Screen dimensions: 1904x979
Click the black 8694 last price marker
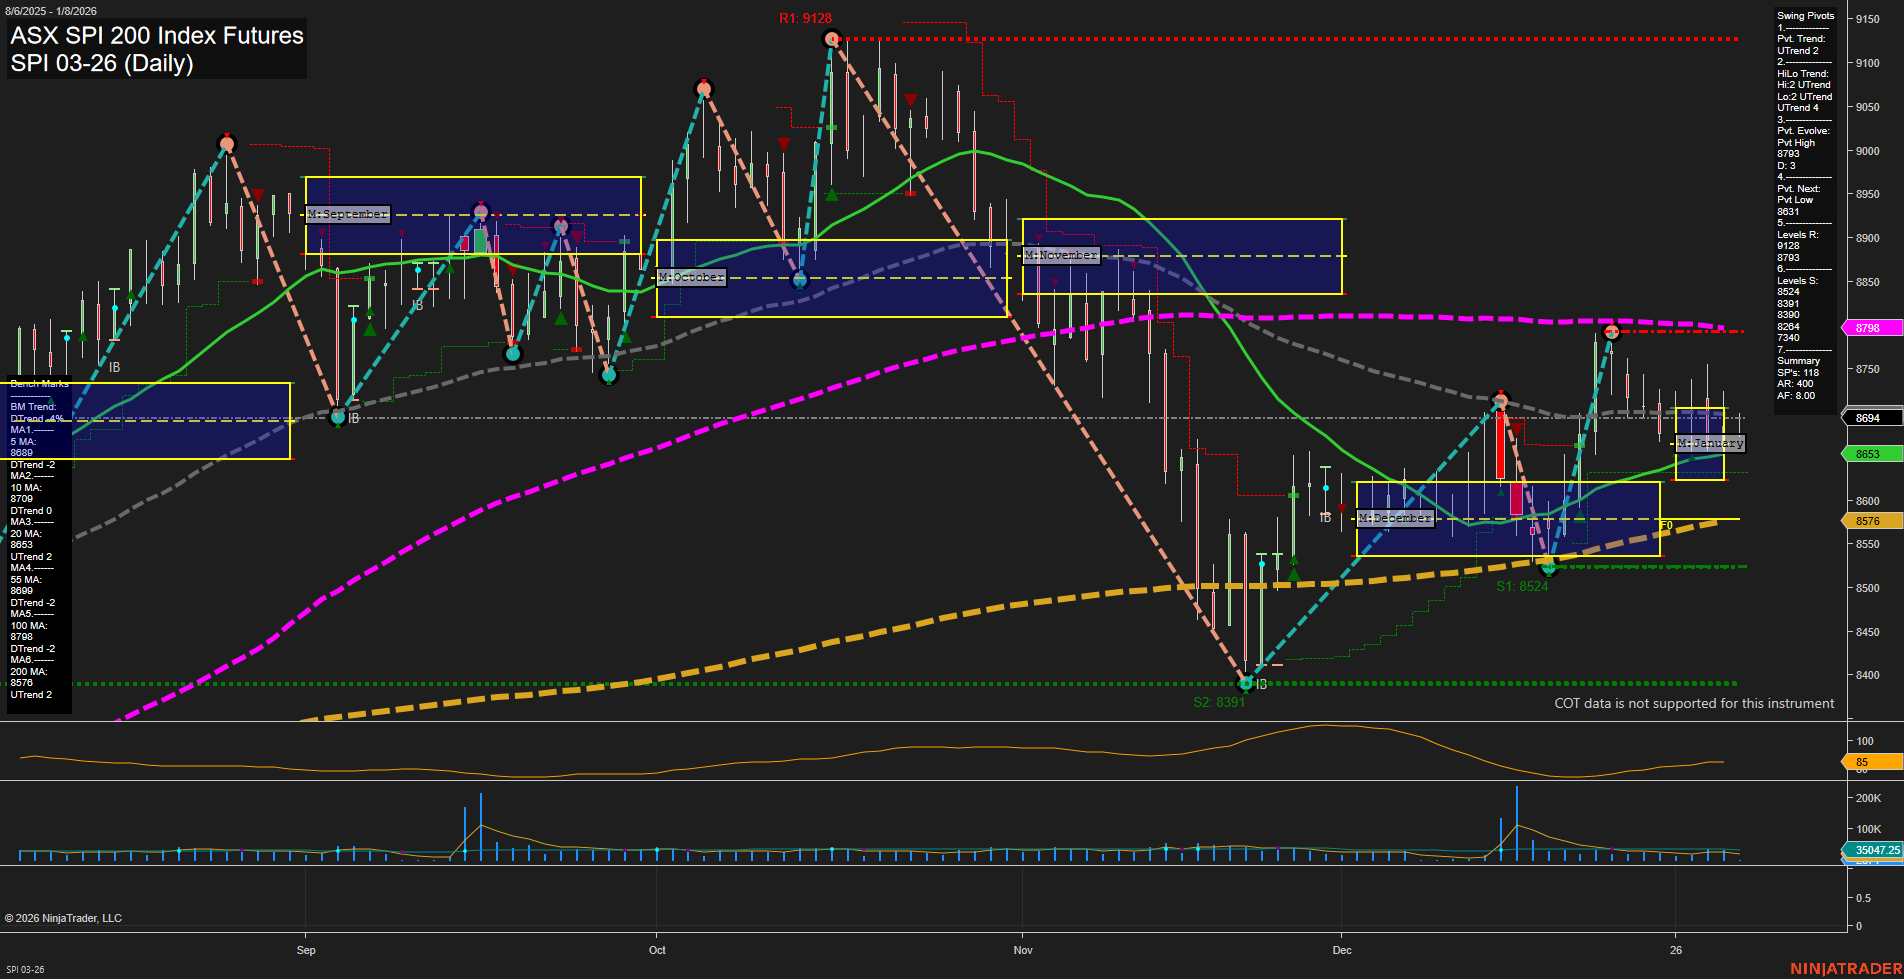1869,417
